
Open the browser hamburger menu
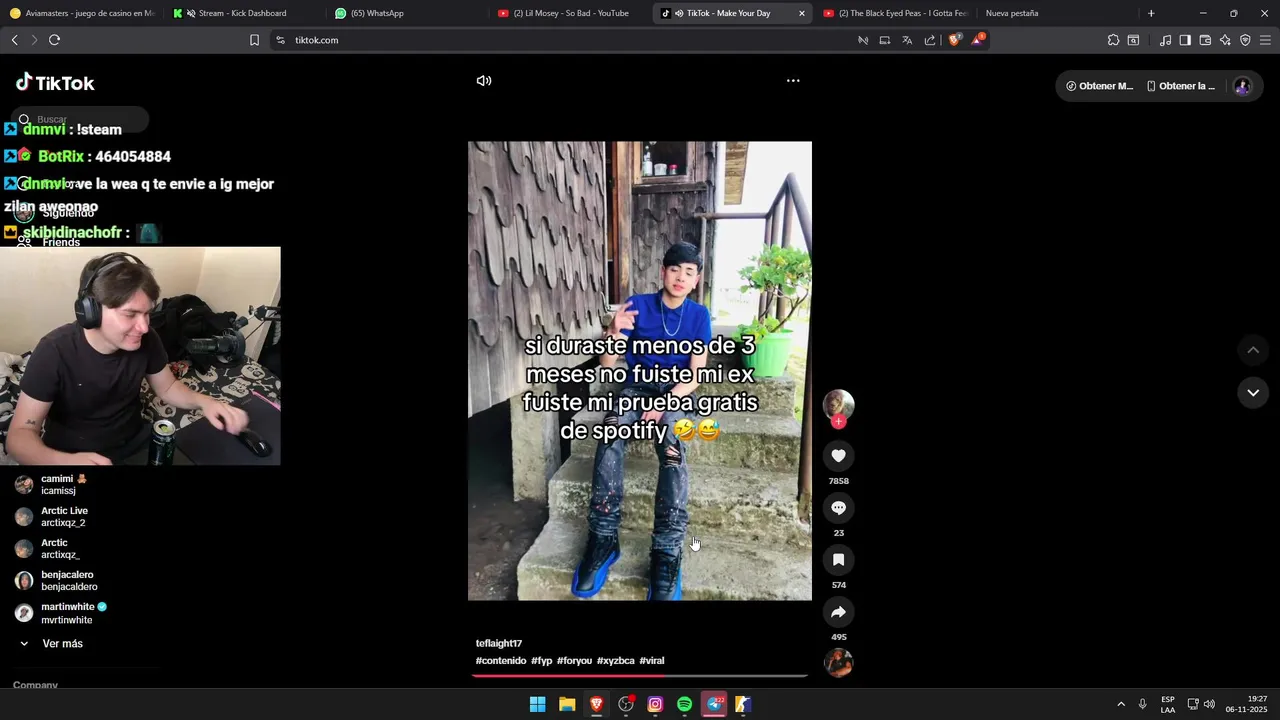[x=1265, y=40]
